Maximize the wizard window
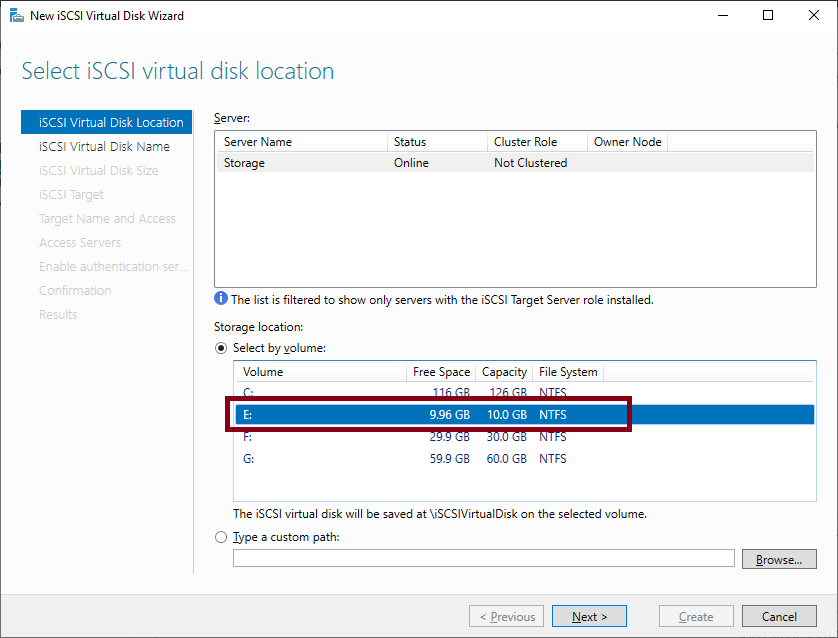This screenshot has width=838, height=638. [x=768, y=15]
